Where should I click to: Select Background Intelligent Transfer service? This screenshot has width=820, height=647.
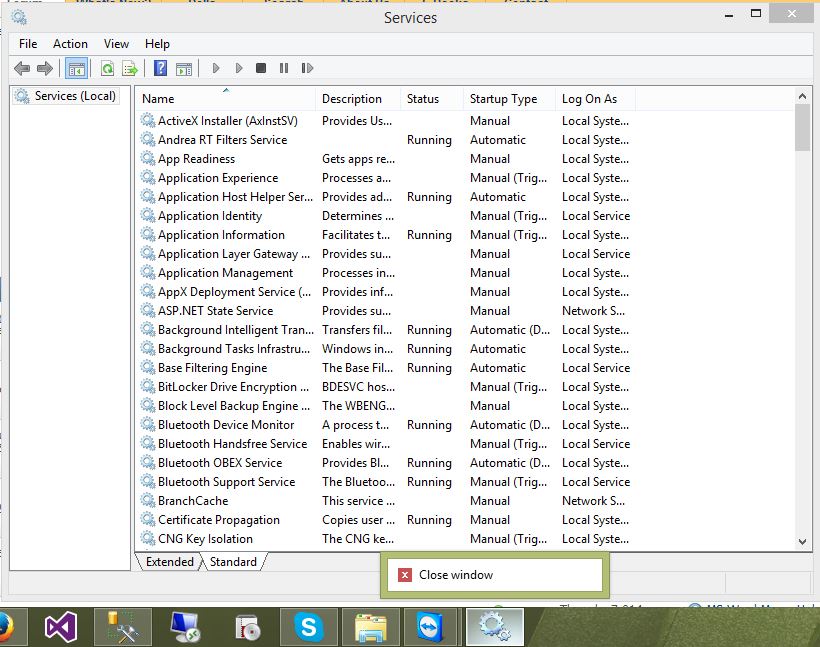[x=385, y=330]
